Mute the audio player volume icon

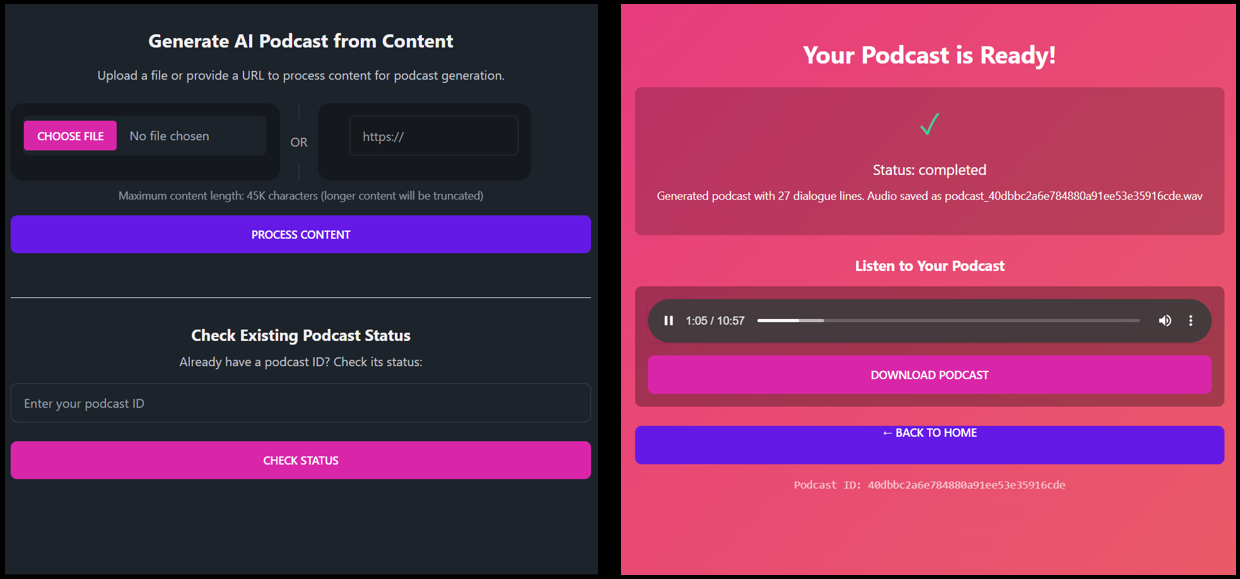[1165, 321]
